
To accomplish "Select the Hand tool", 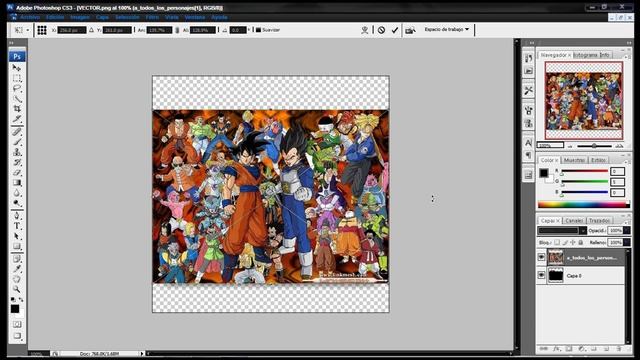I will click(x=17, y=279).
